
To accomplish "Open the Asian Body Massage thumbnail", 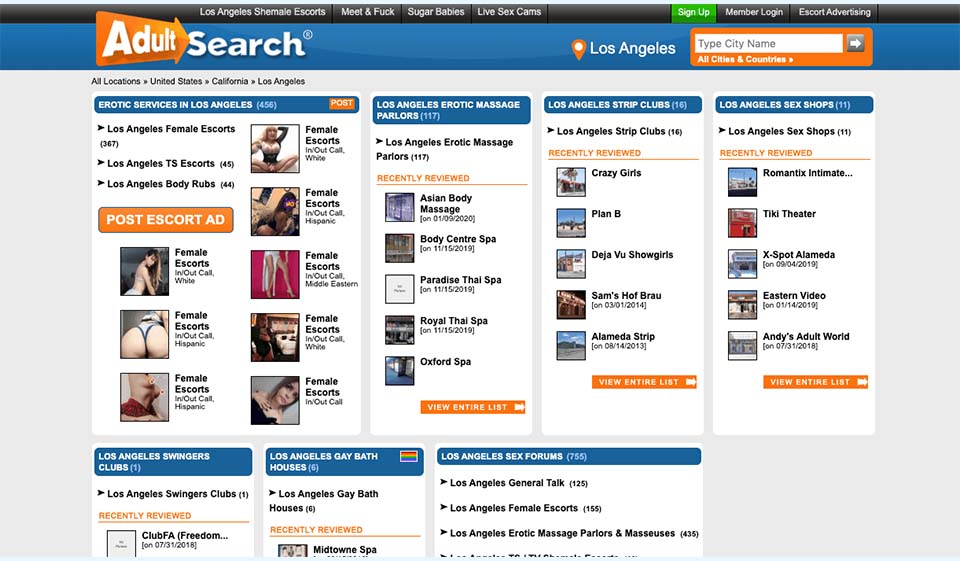I will coord(399,207).
